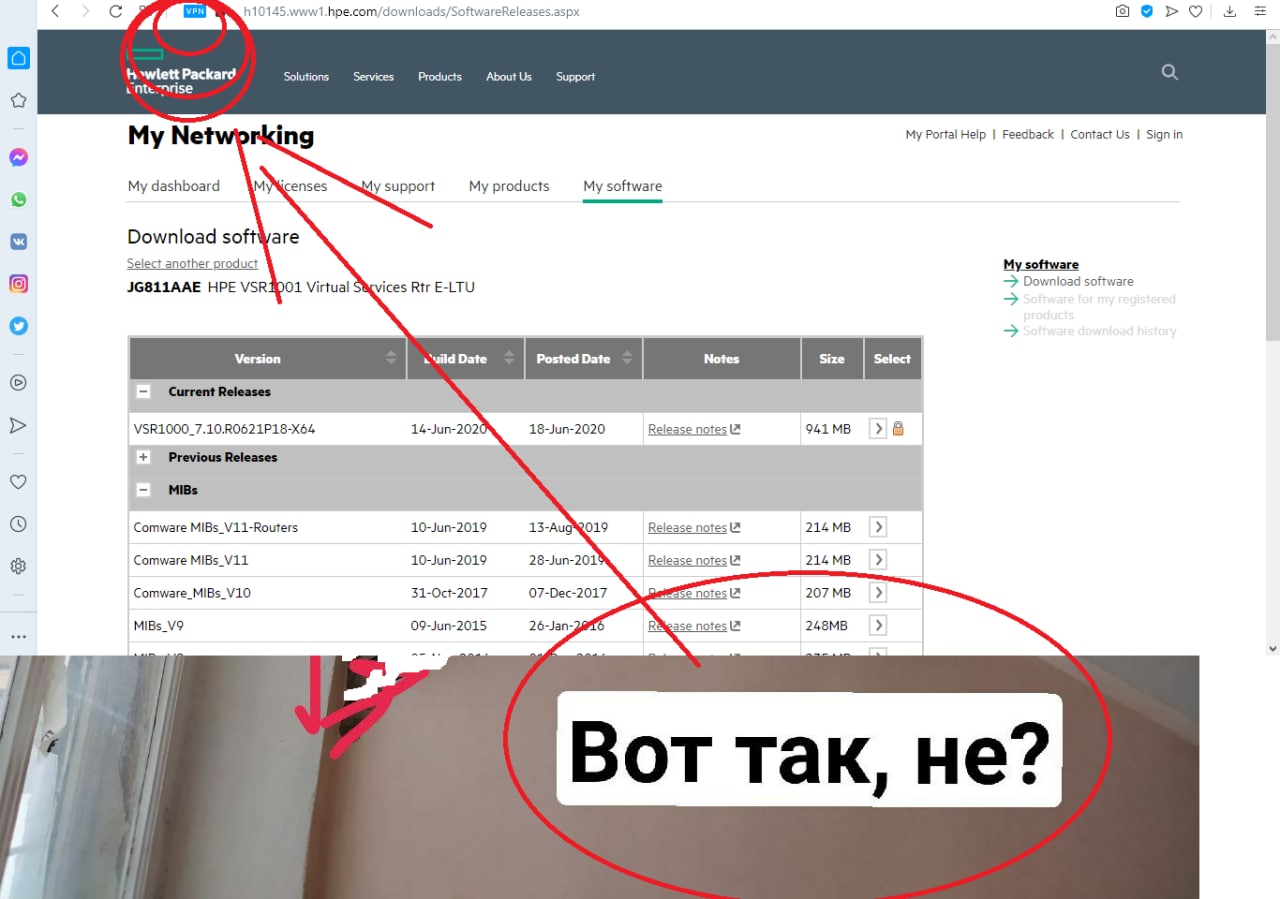Open Release notes for Comware MIBs_V11-Routers
The width and height of the screenshot is (1280, 899).
tap(694, 528)
